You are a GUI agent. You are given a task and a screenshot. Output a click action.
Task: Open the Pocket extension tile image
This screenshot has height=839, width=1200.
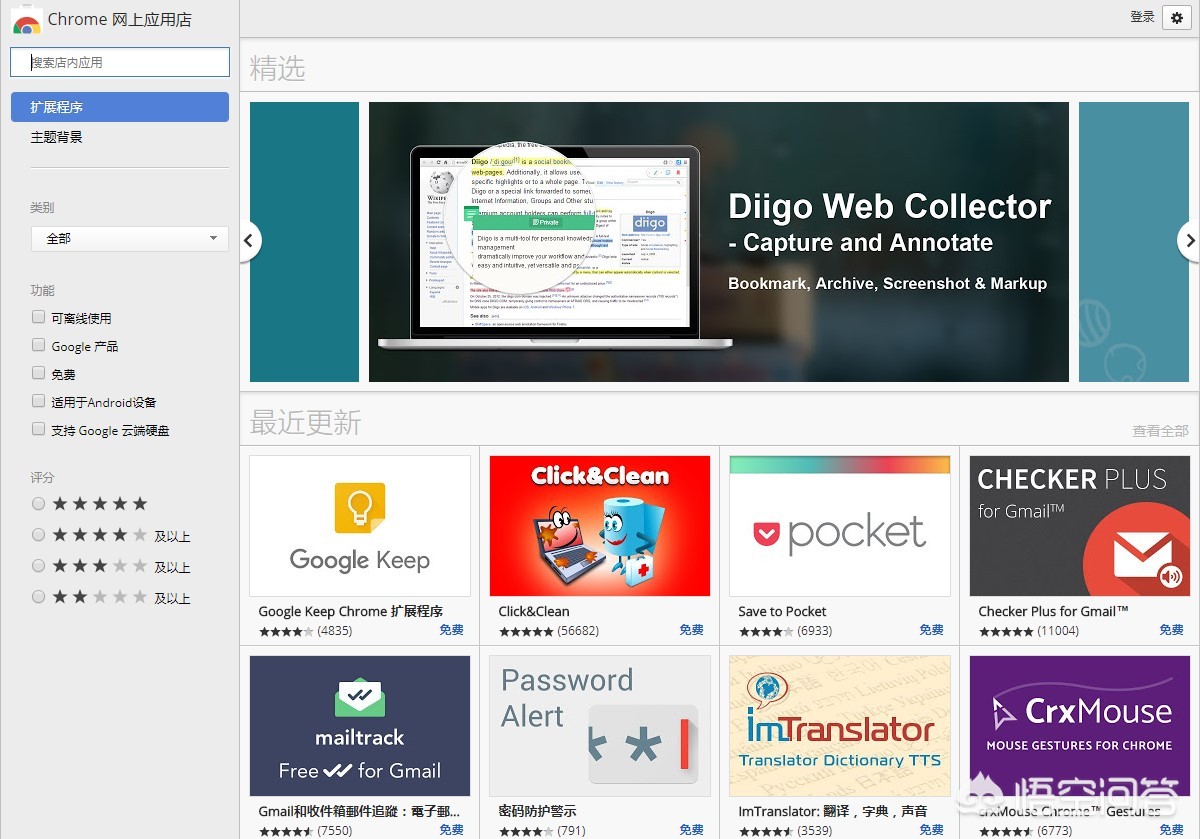840,526
